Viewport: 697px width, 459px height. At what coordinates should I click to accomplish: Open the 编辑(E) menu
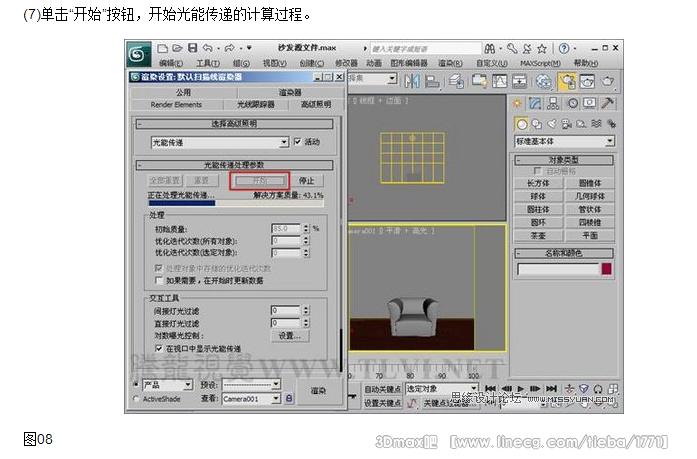click(x=171, y=64)
